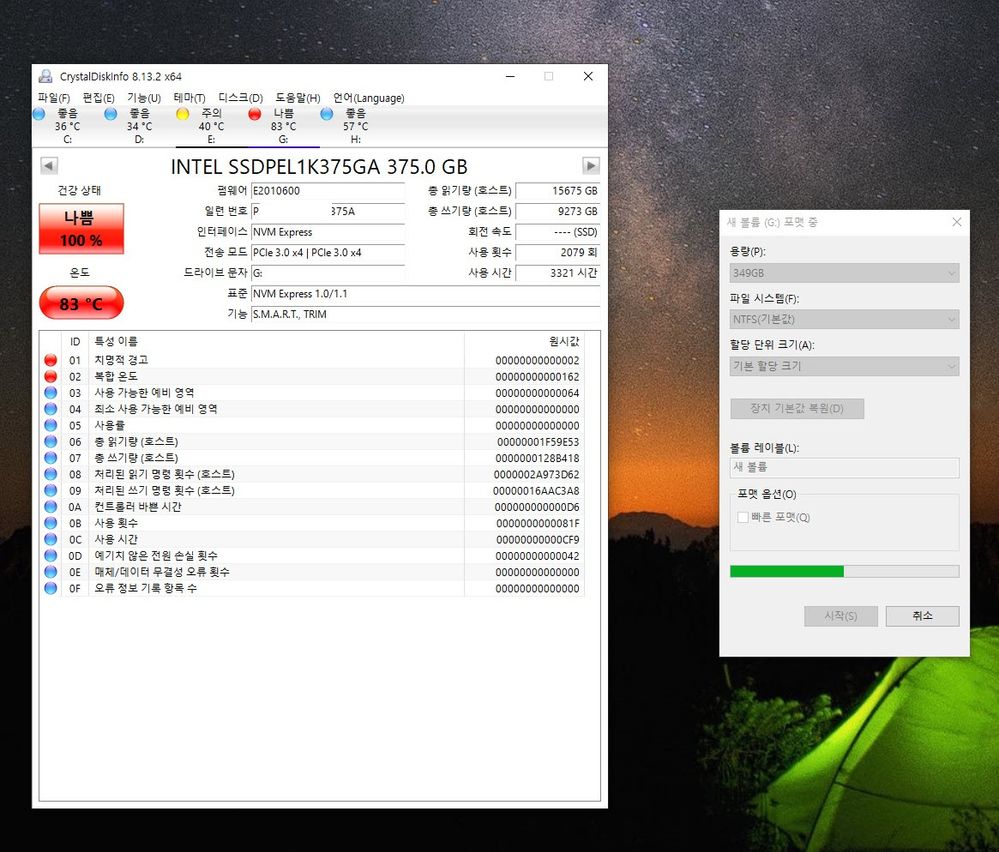Viewport: 999px width, 852px height.
Task: Click the red 나쁨 100 % health status button
Action: coord(82,229)
